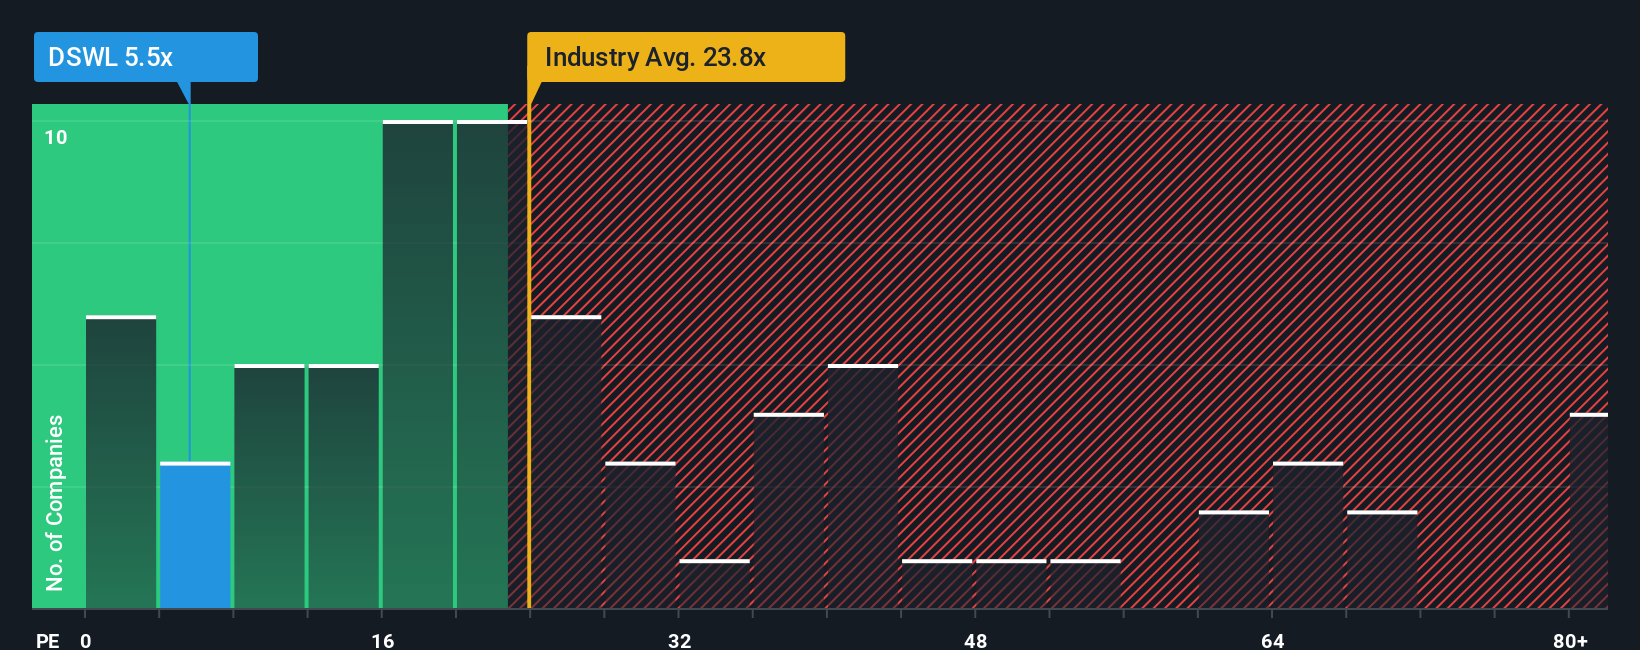Viewport: 1640px width, 650px height.
Task: Select the short bar for PE 44 to 48
Action: 937,584
